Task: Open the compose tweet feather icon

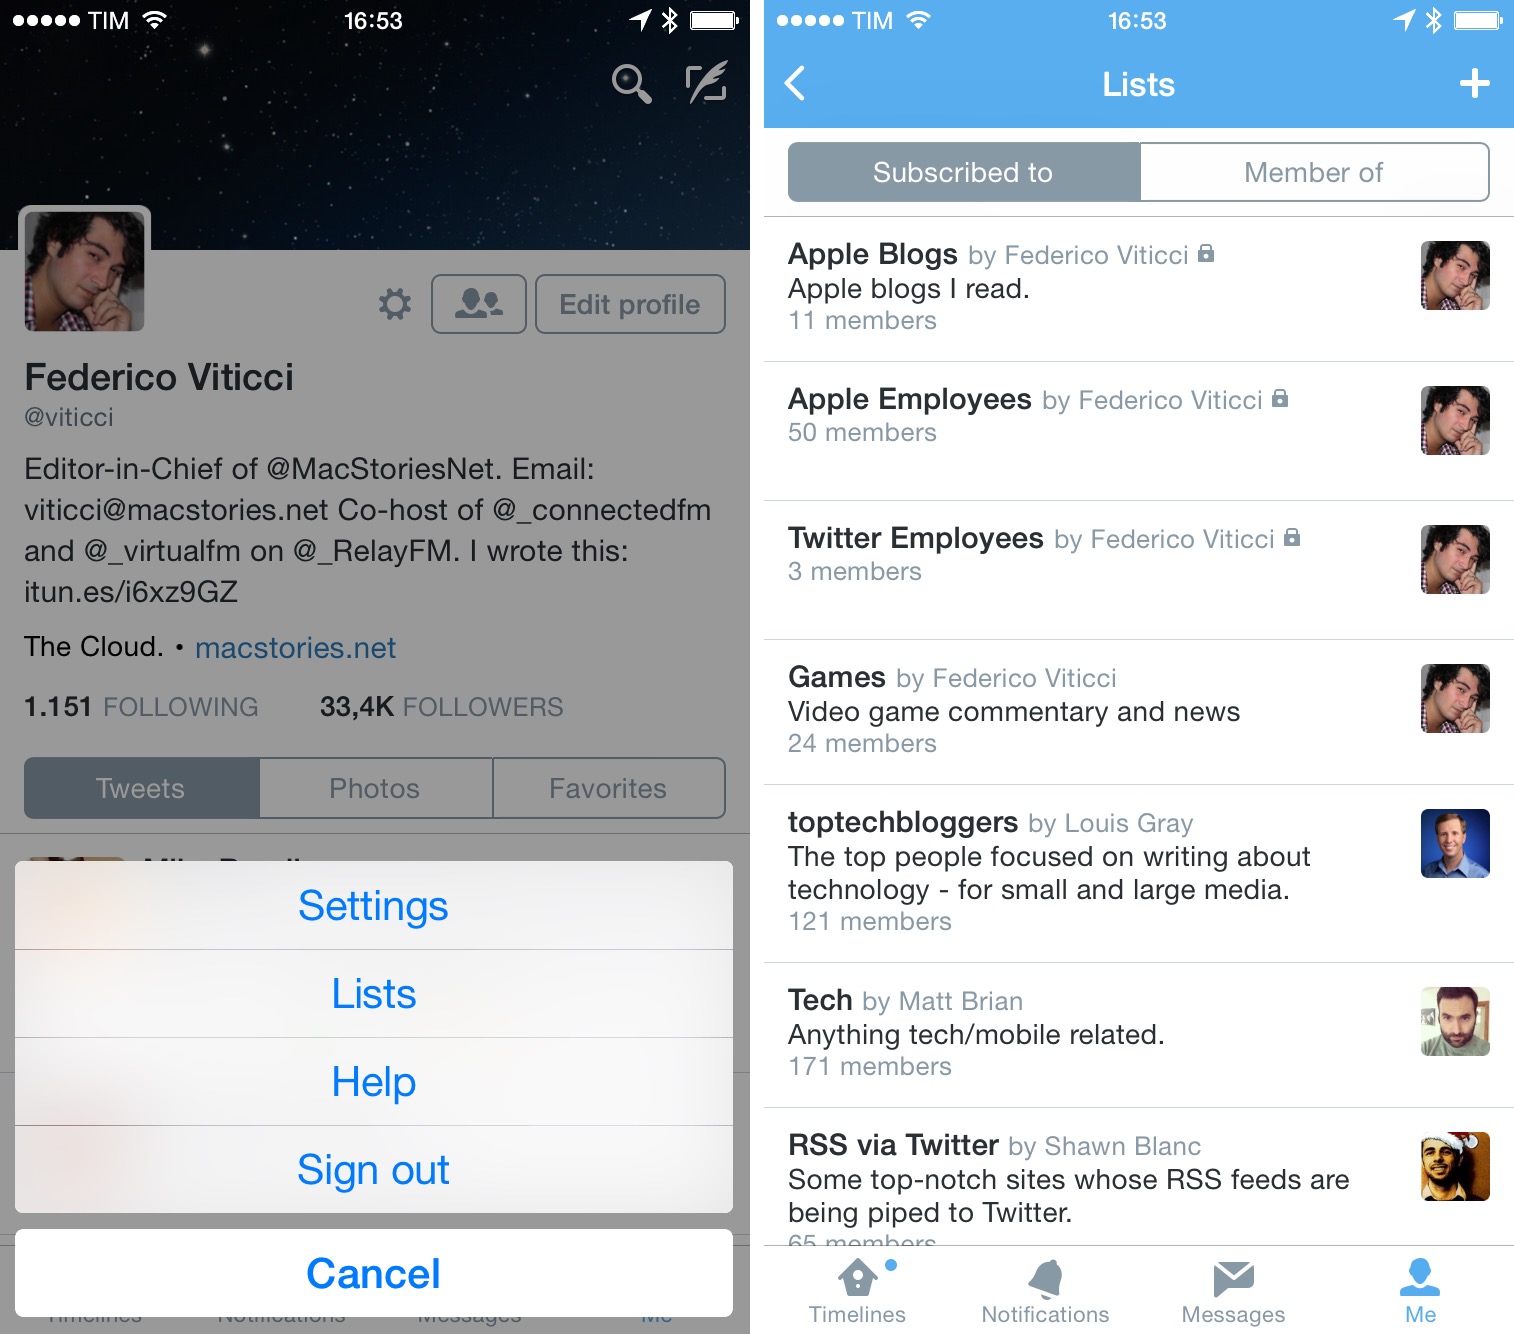Action: (x=706, y=82)
